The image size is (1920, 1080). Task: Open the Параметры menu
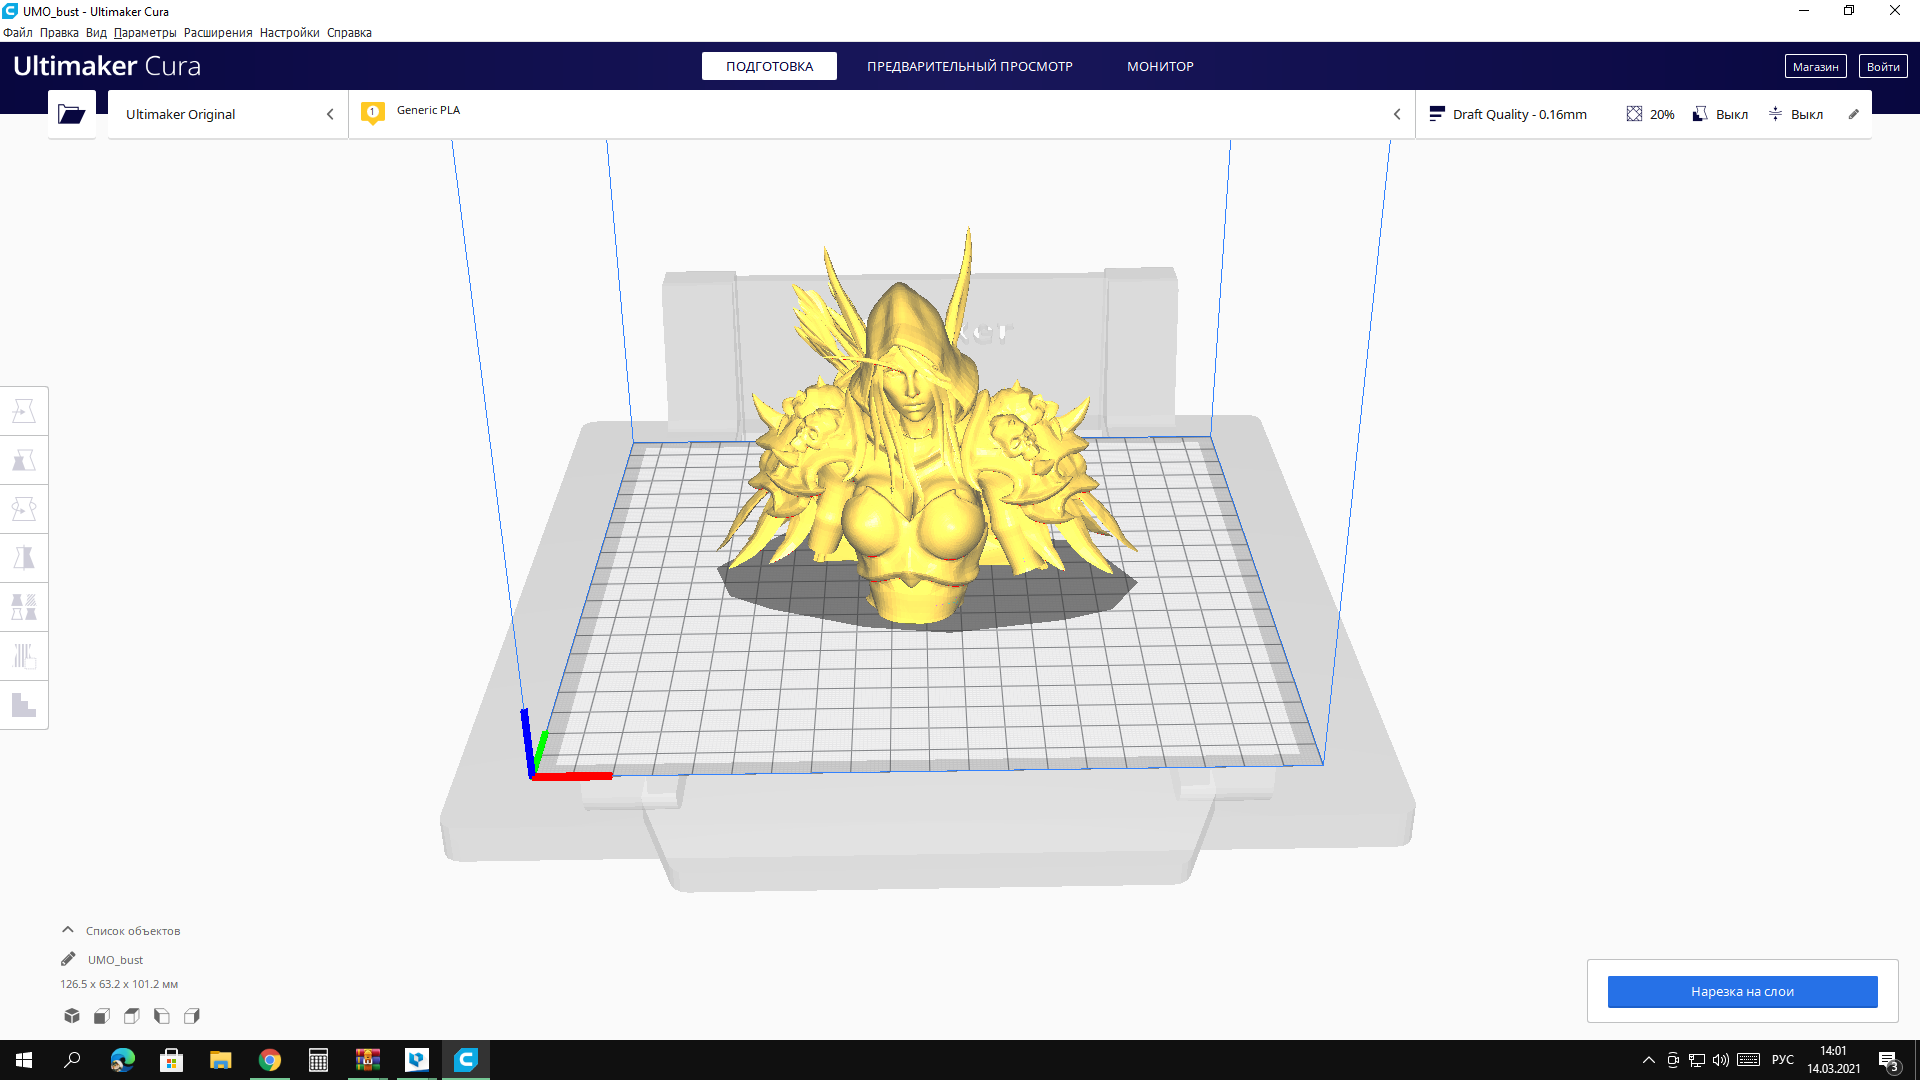point(145,33)
